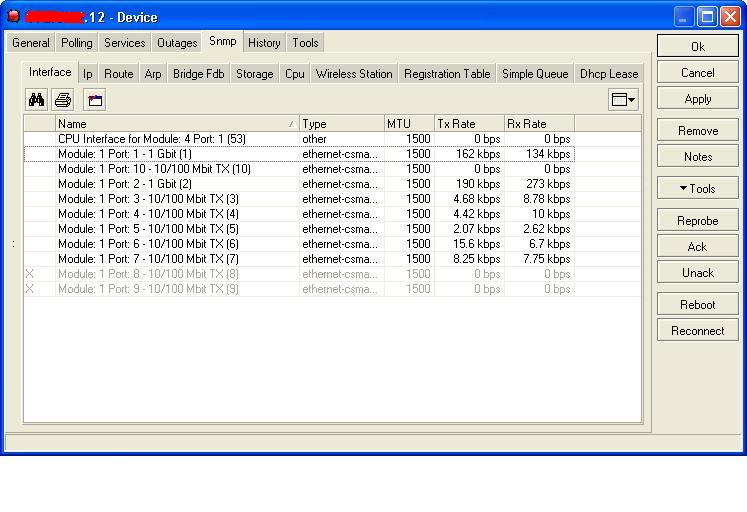
Task: Click the red device icon in title bar
Action: (14, 16)
